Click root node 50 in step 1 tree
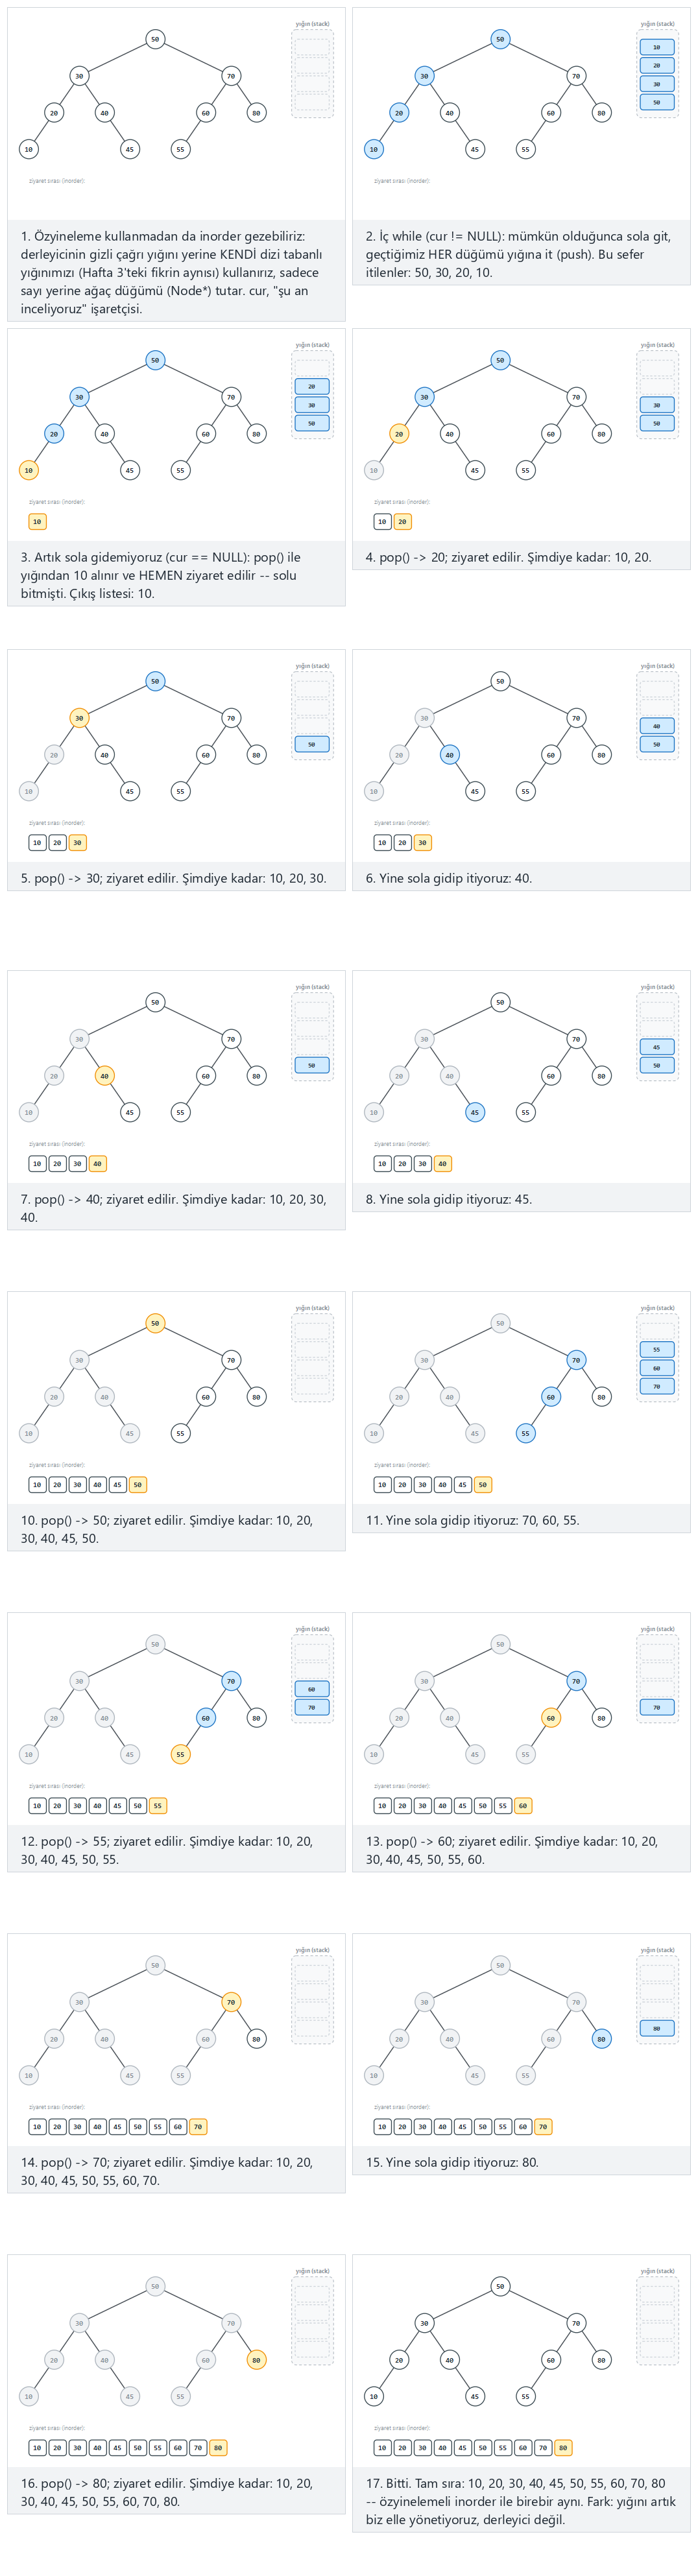 click(x=155, y=39)
